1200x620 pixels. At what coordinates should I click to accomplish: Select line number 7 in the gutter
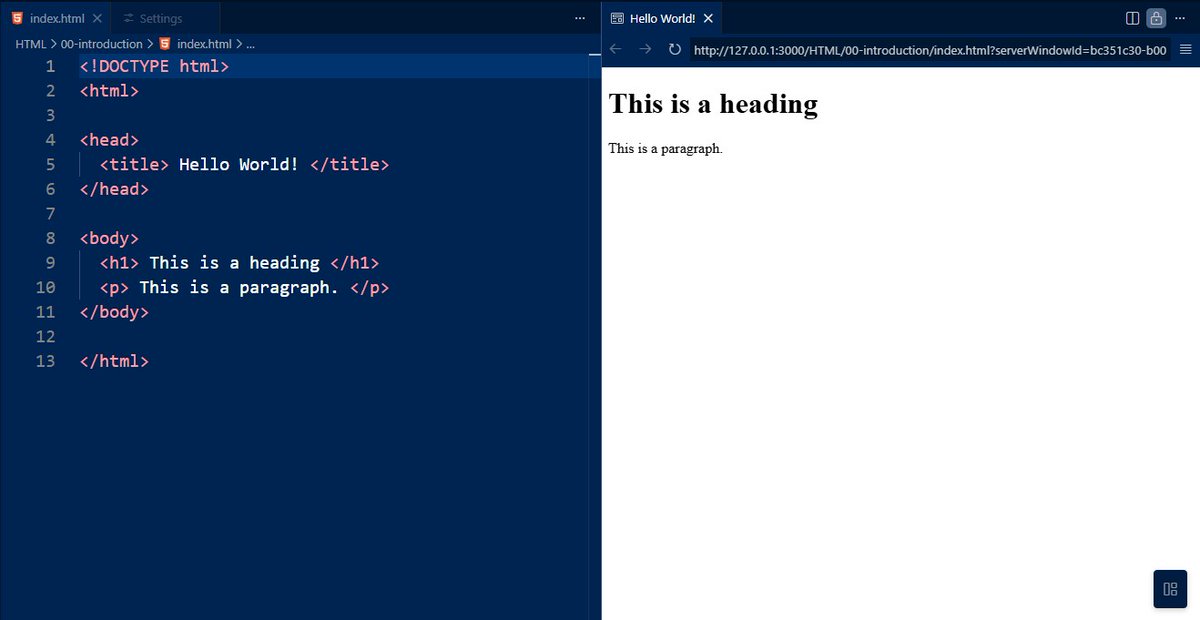coord(50,214)
